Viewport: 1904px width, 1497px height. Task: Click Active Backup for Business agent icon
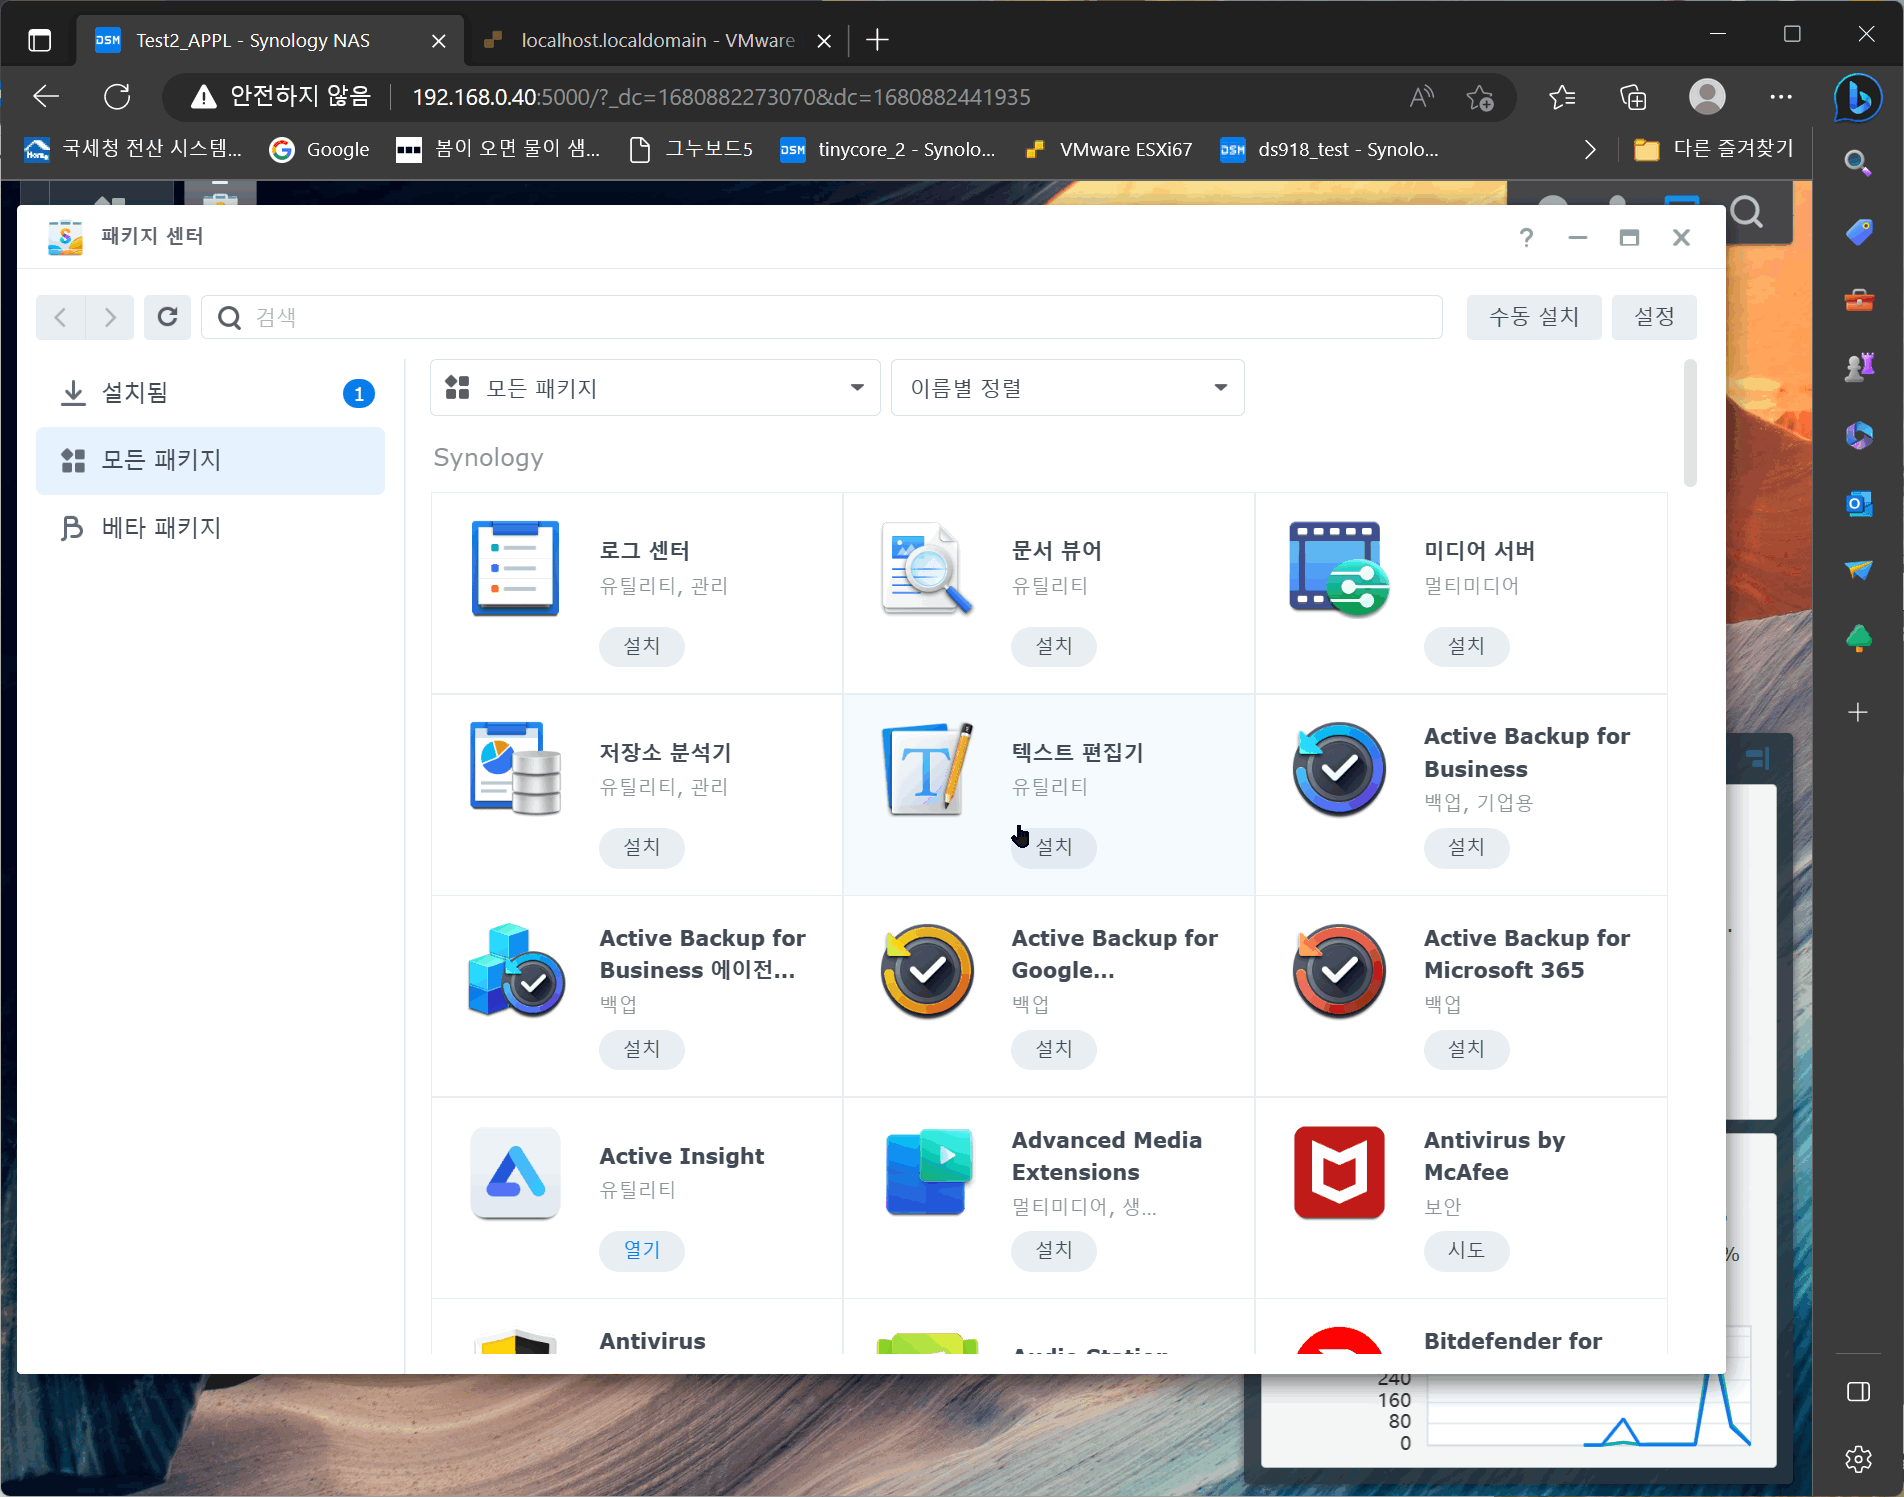(516, 971)
